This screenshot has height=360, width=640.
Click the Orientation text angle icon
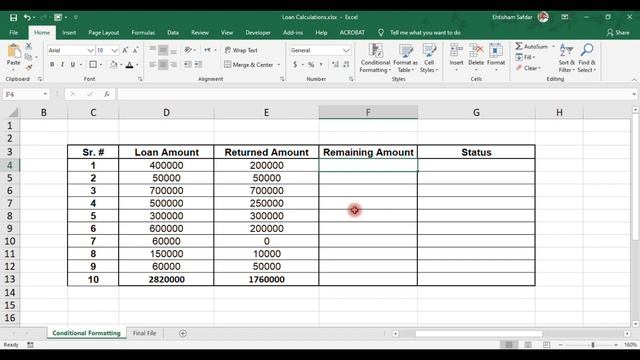coord(188,50)
